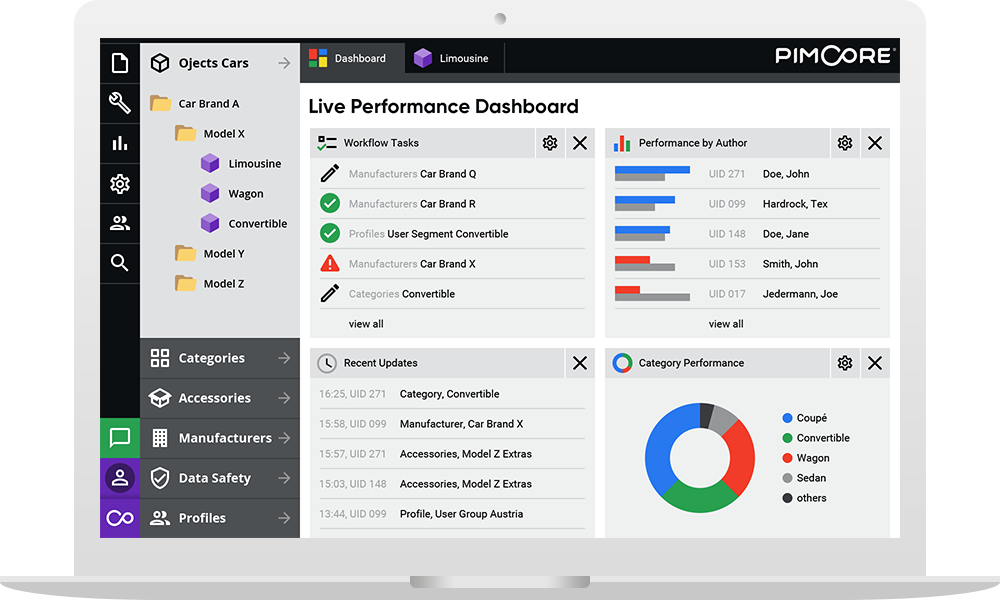Open the sidebar settings gear icon
This screenshot has height=600, width=1000.
point(120,184)
